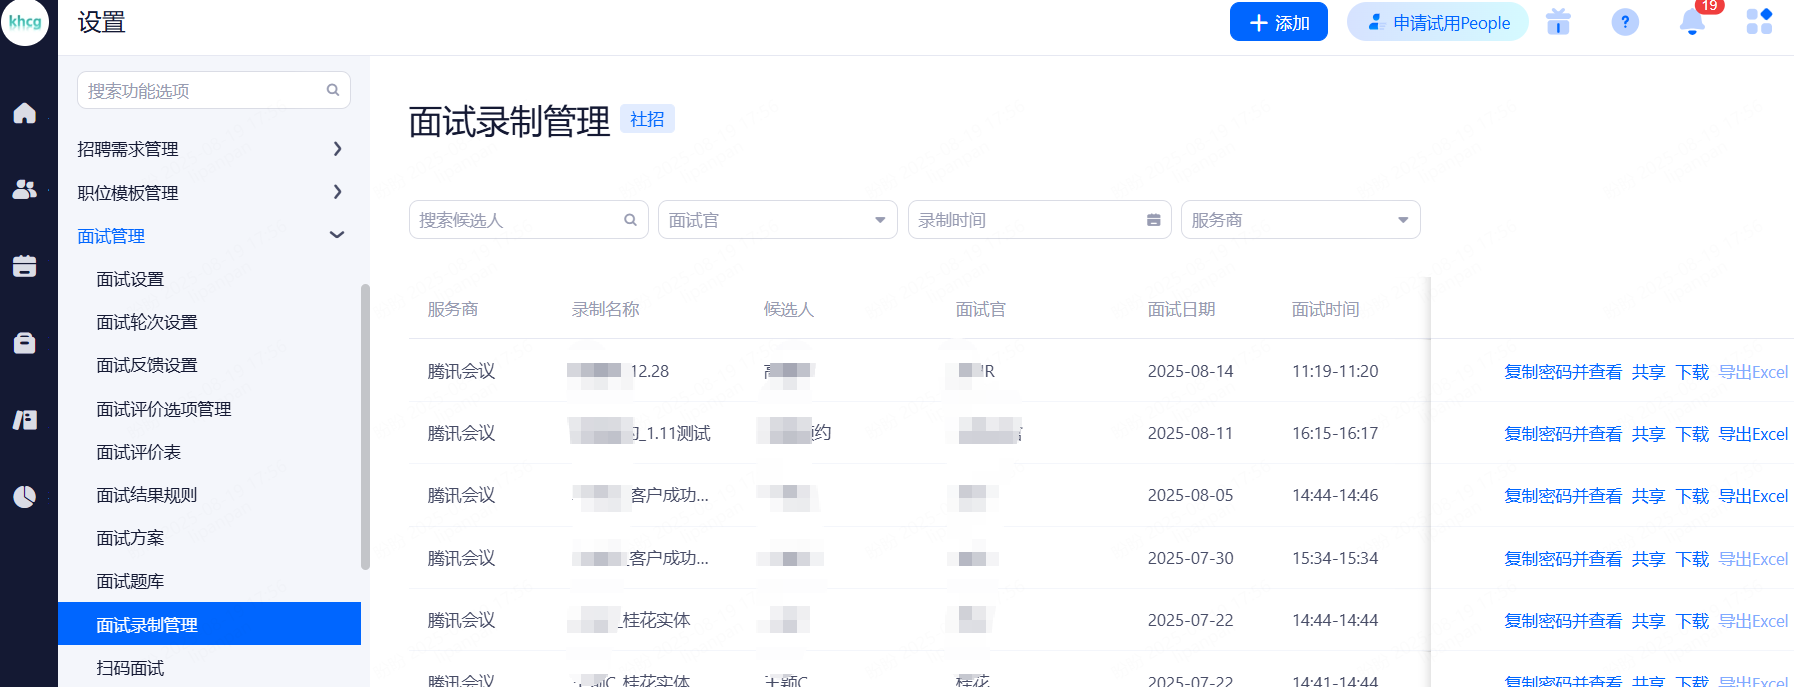This screenshot has width=1794, height=687.
Task: Open the app grid icon in top right
Action: (x=1759, y=22)
